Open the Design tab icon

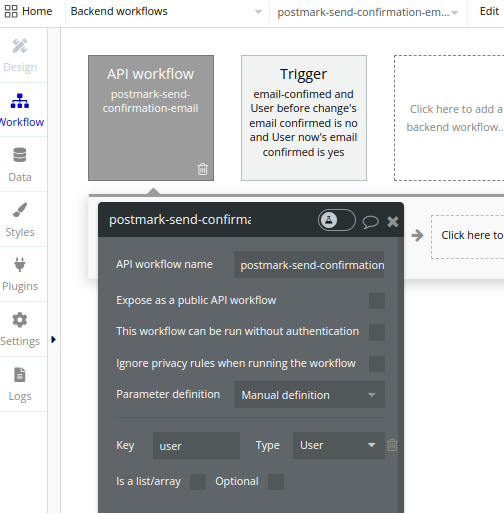point(20,46)
